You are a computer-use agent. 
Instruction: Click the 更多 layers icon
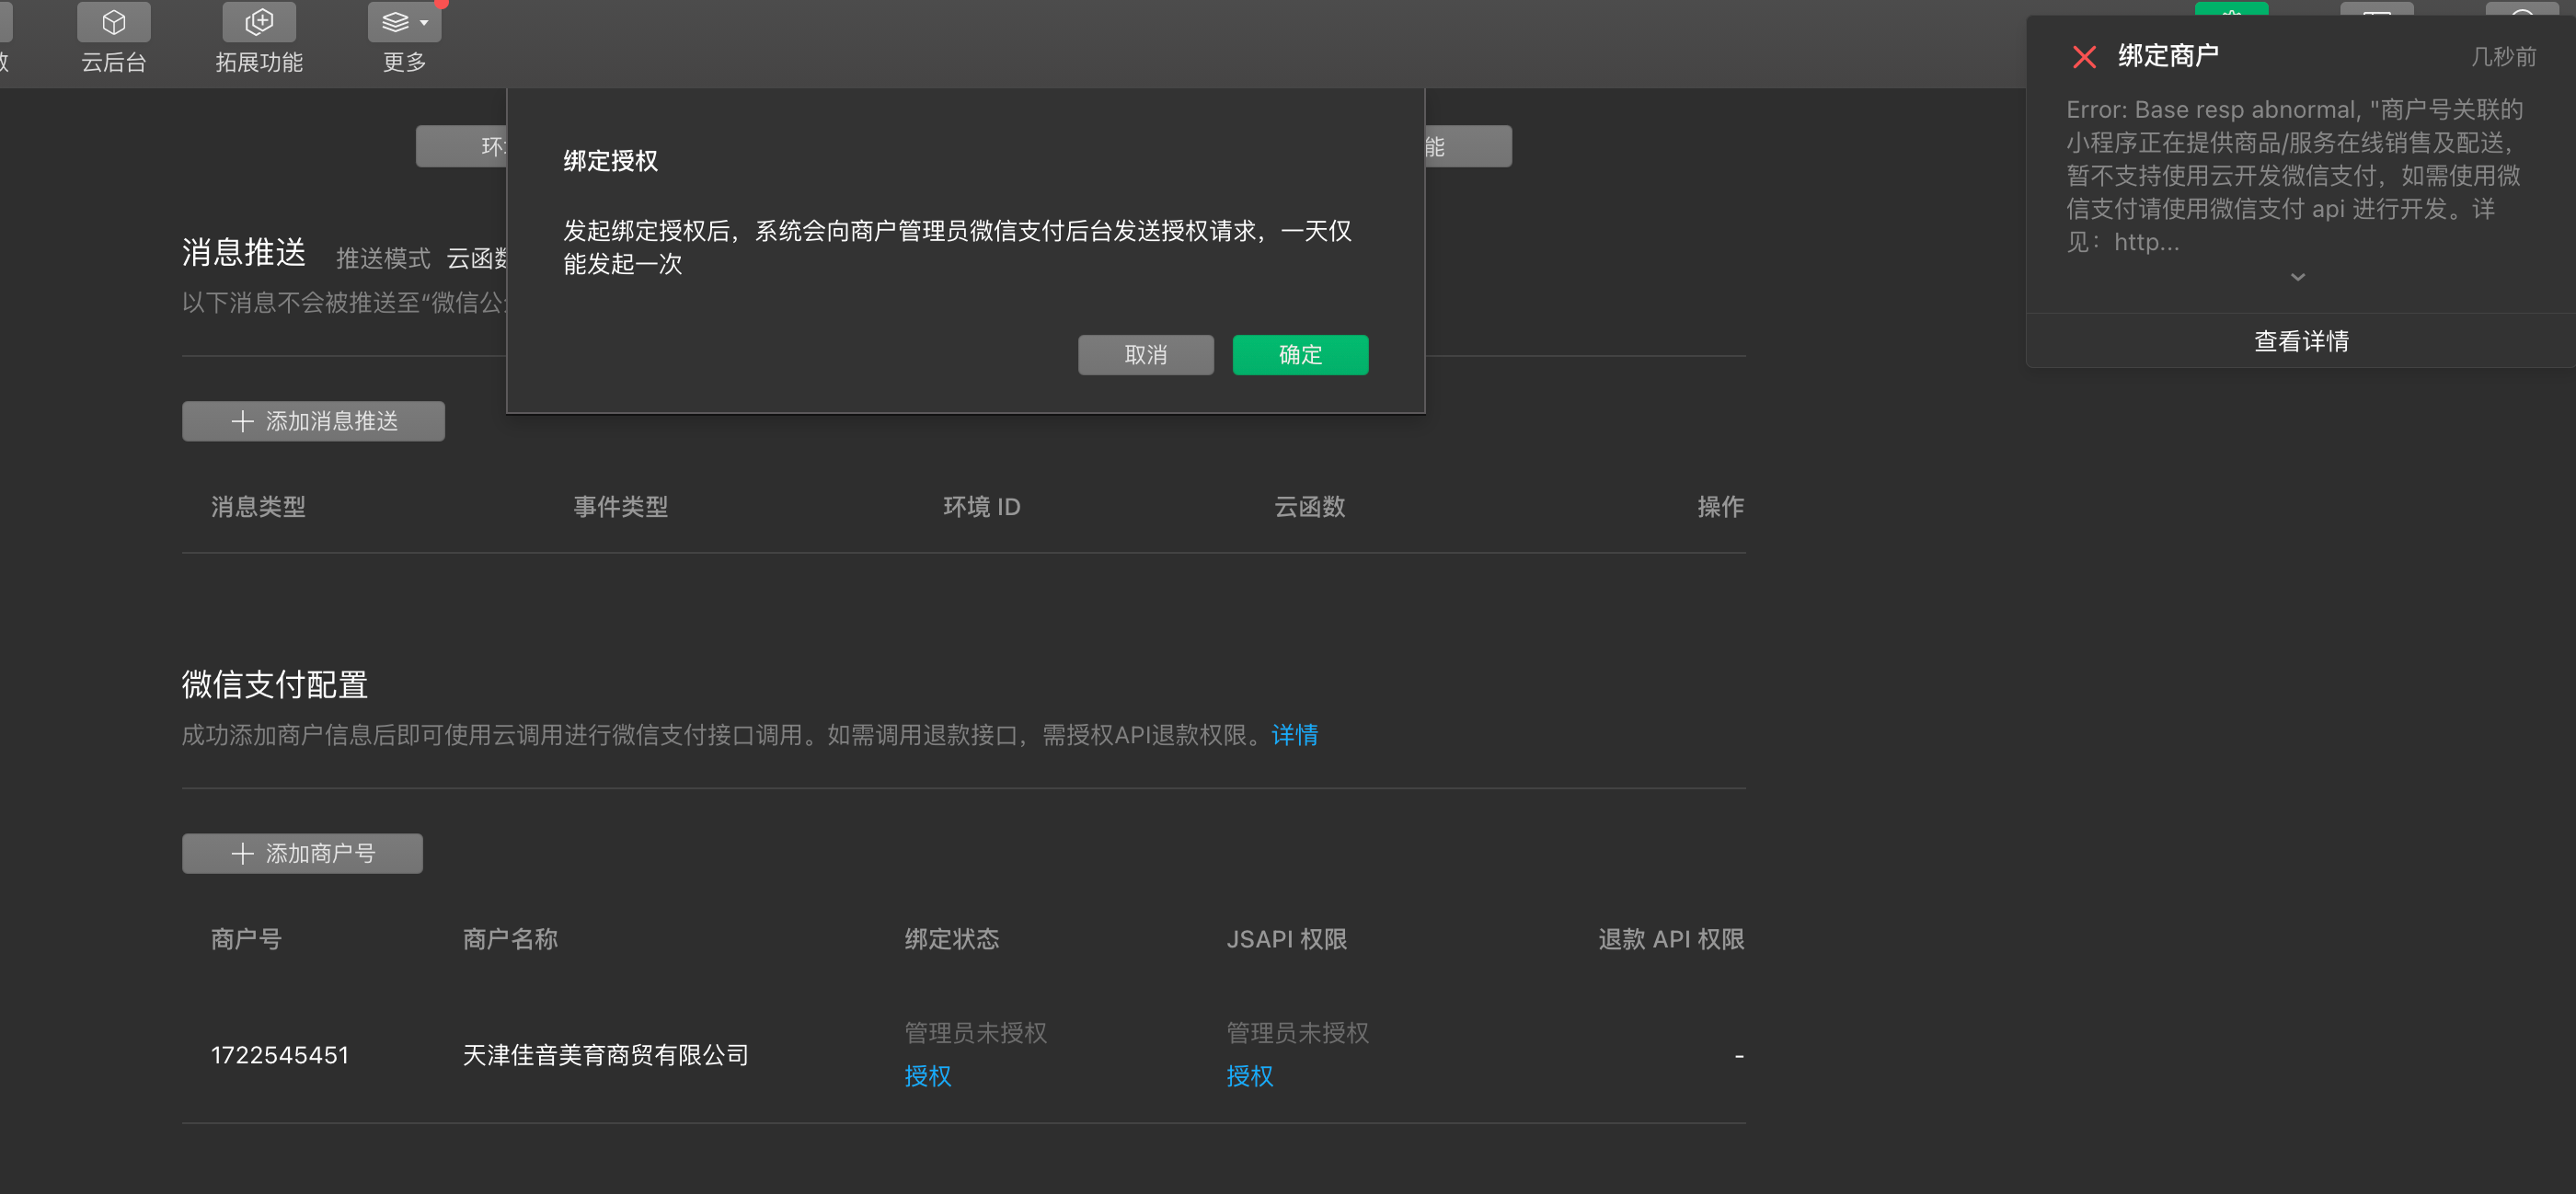tap(394, 21)
